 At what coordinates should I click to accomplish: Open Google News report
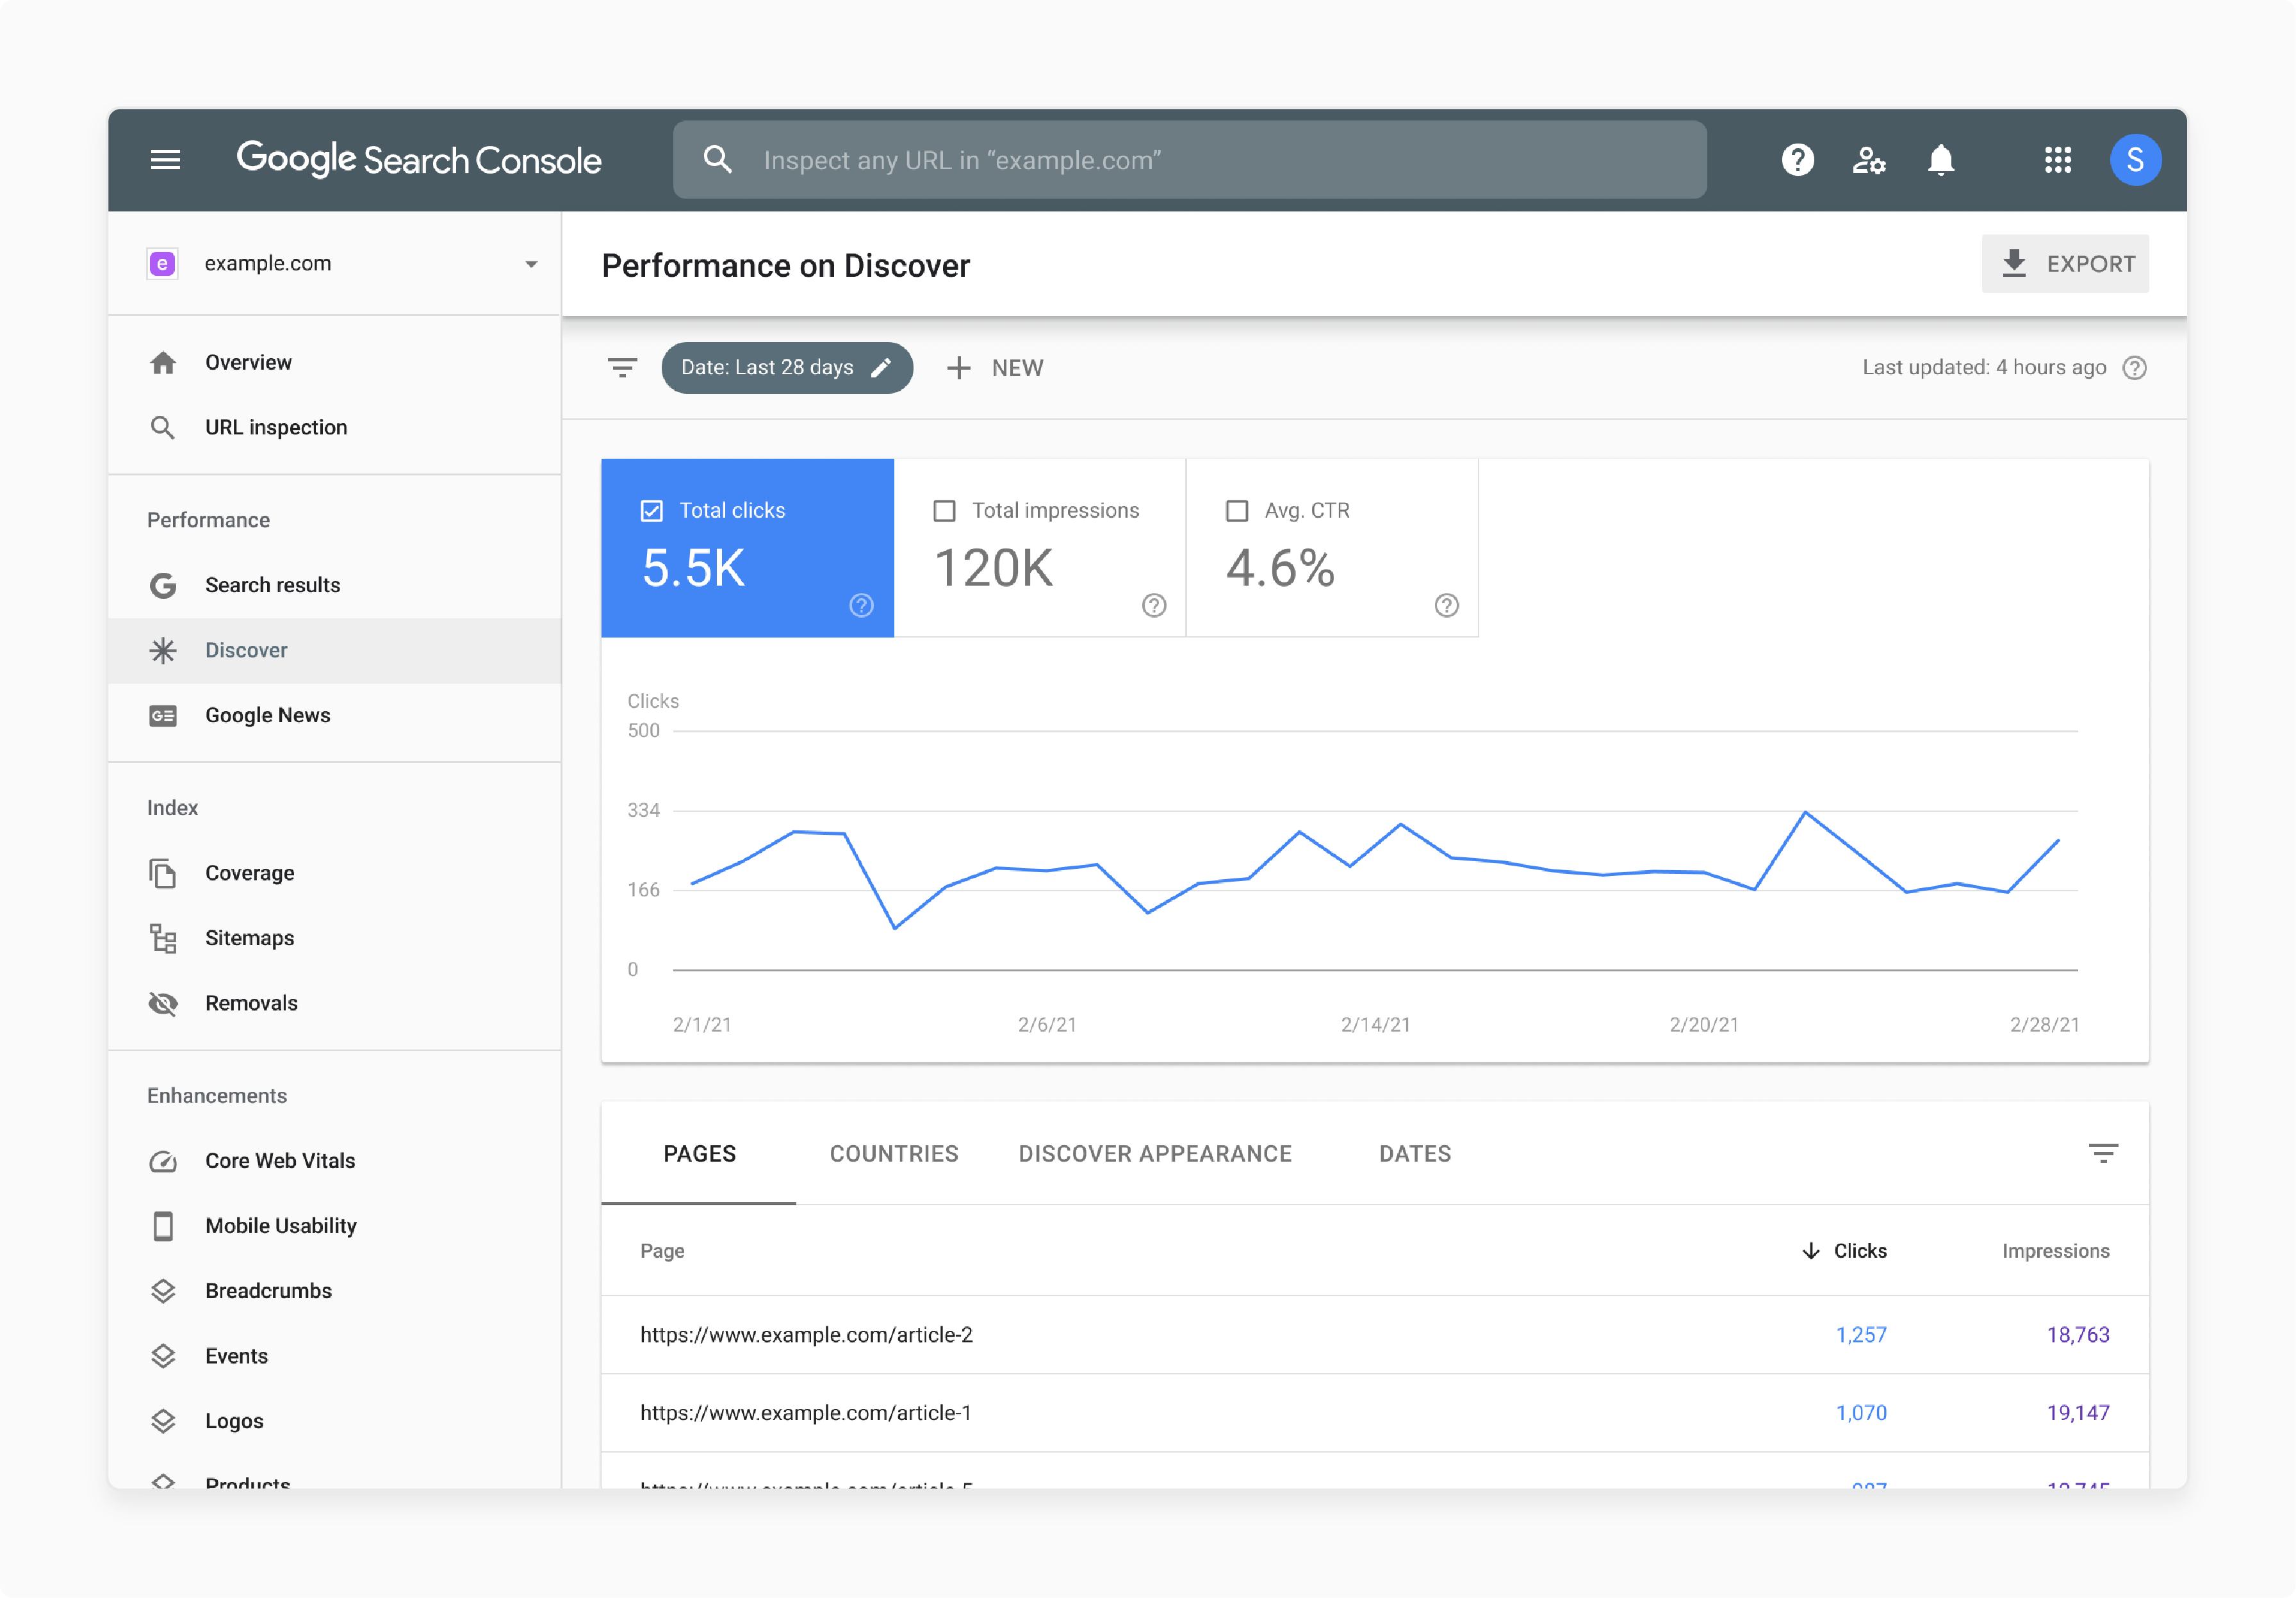pyautogui.click(x=334, y=716)
